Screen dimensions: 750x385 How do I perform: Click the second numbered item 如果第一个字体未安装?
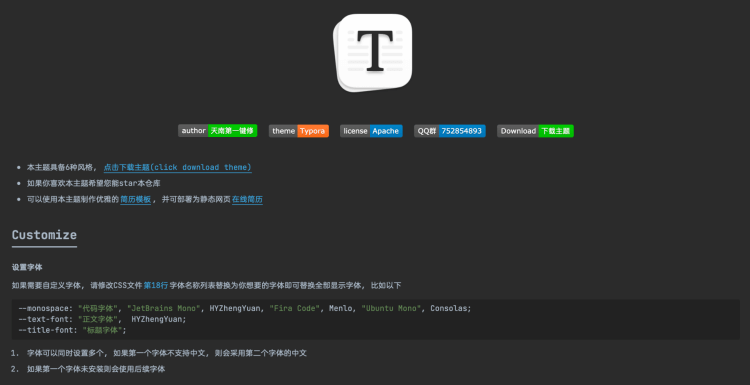pos(96,369)
